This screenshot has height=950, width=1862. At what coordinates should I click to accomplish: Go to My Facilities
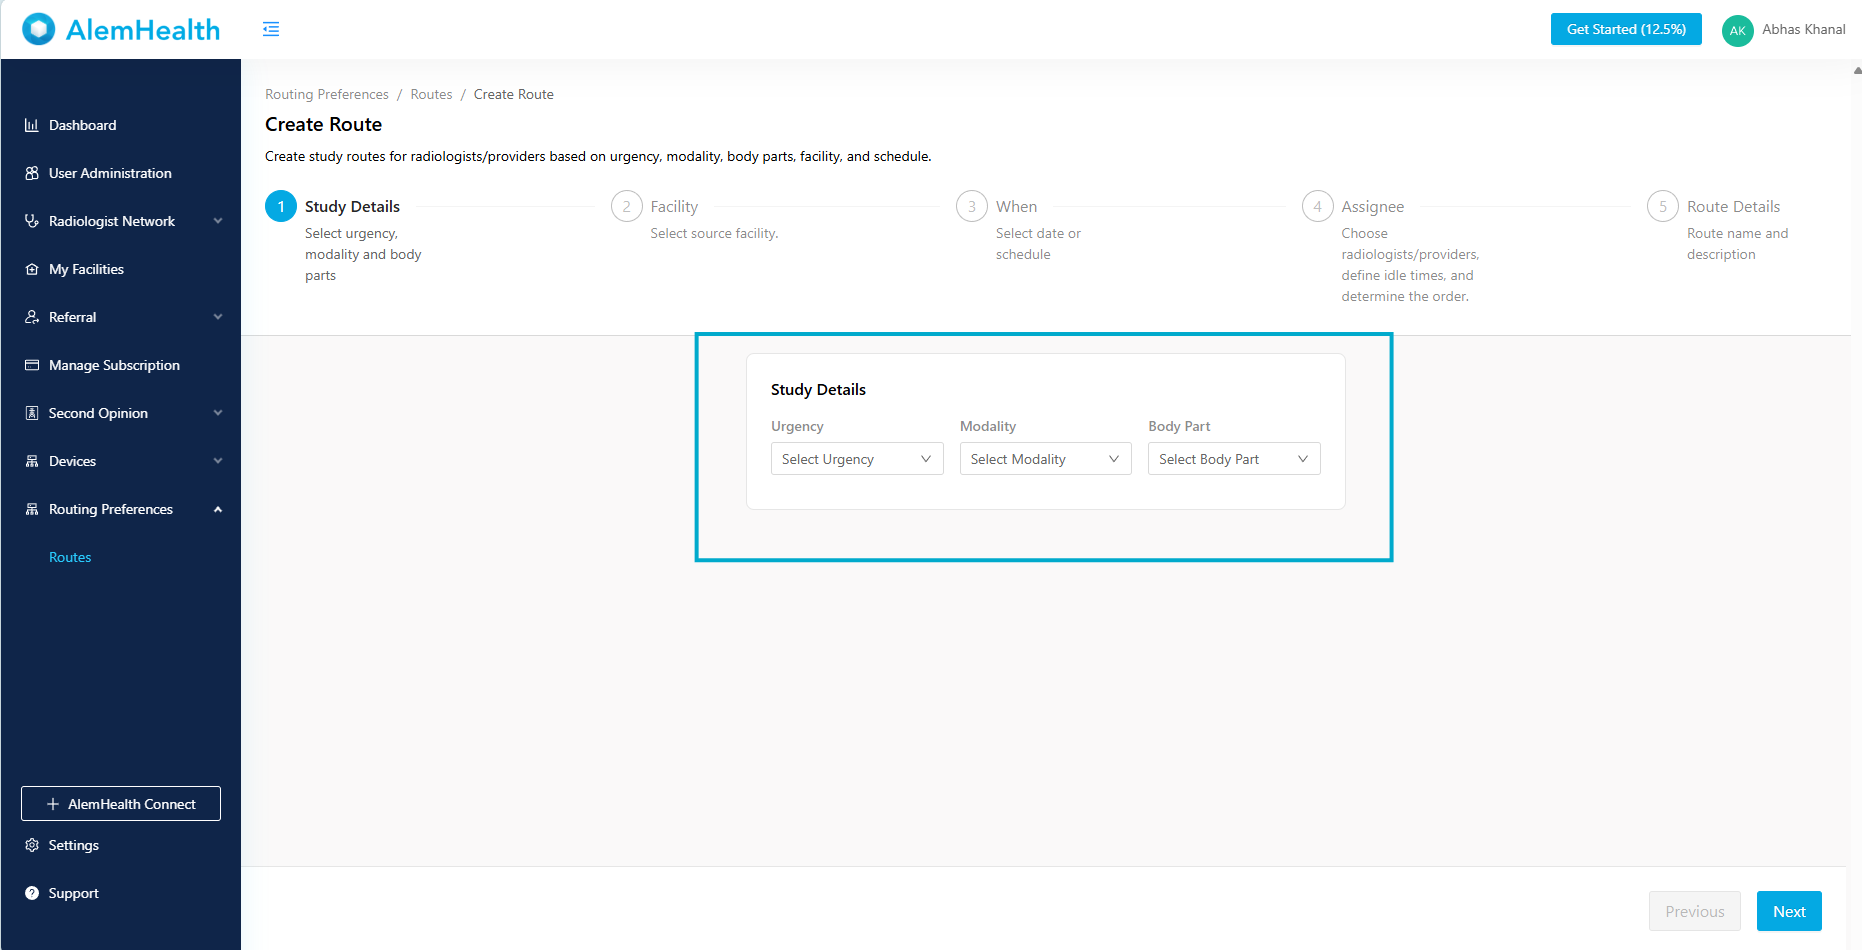tap(120, 269)
